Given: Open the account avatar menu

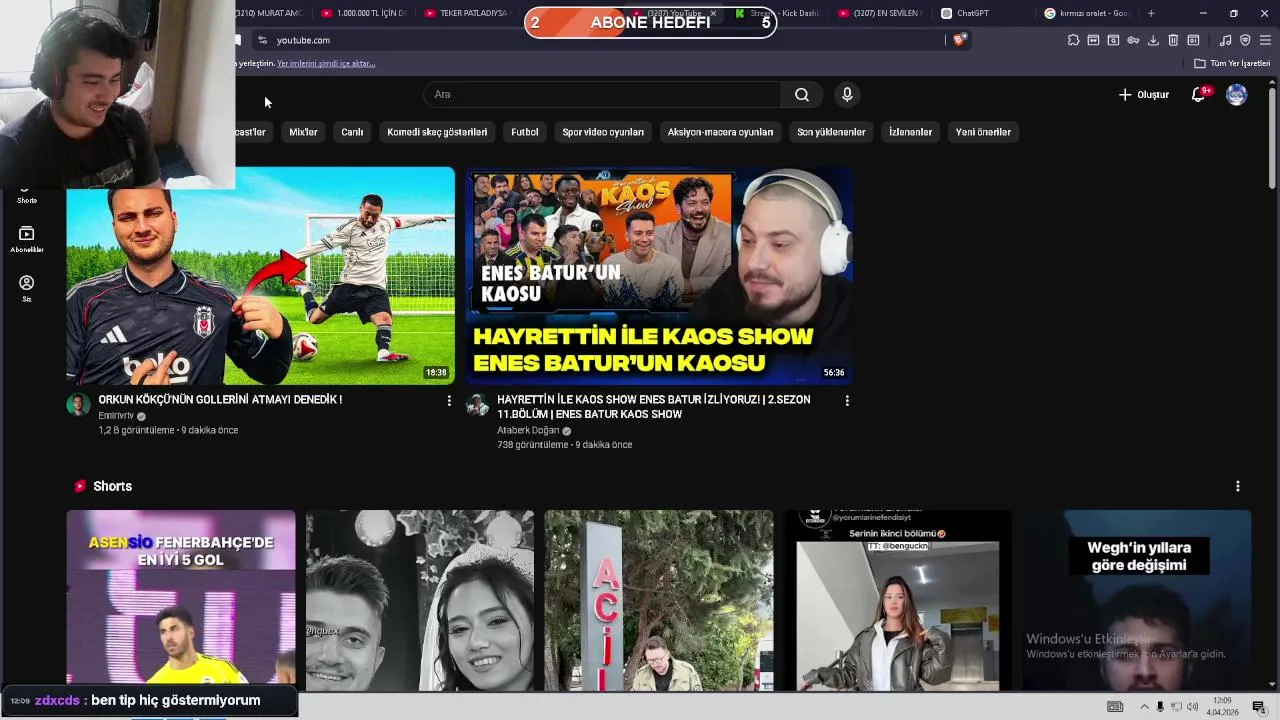Looking at the screenshot, I should click(x=1237, y=94).
